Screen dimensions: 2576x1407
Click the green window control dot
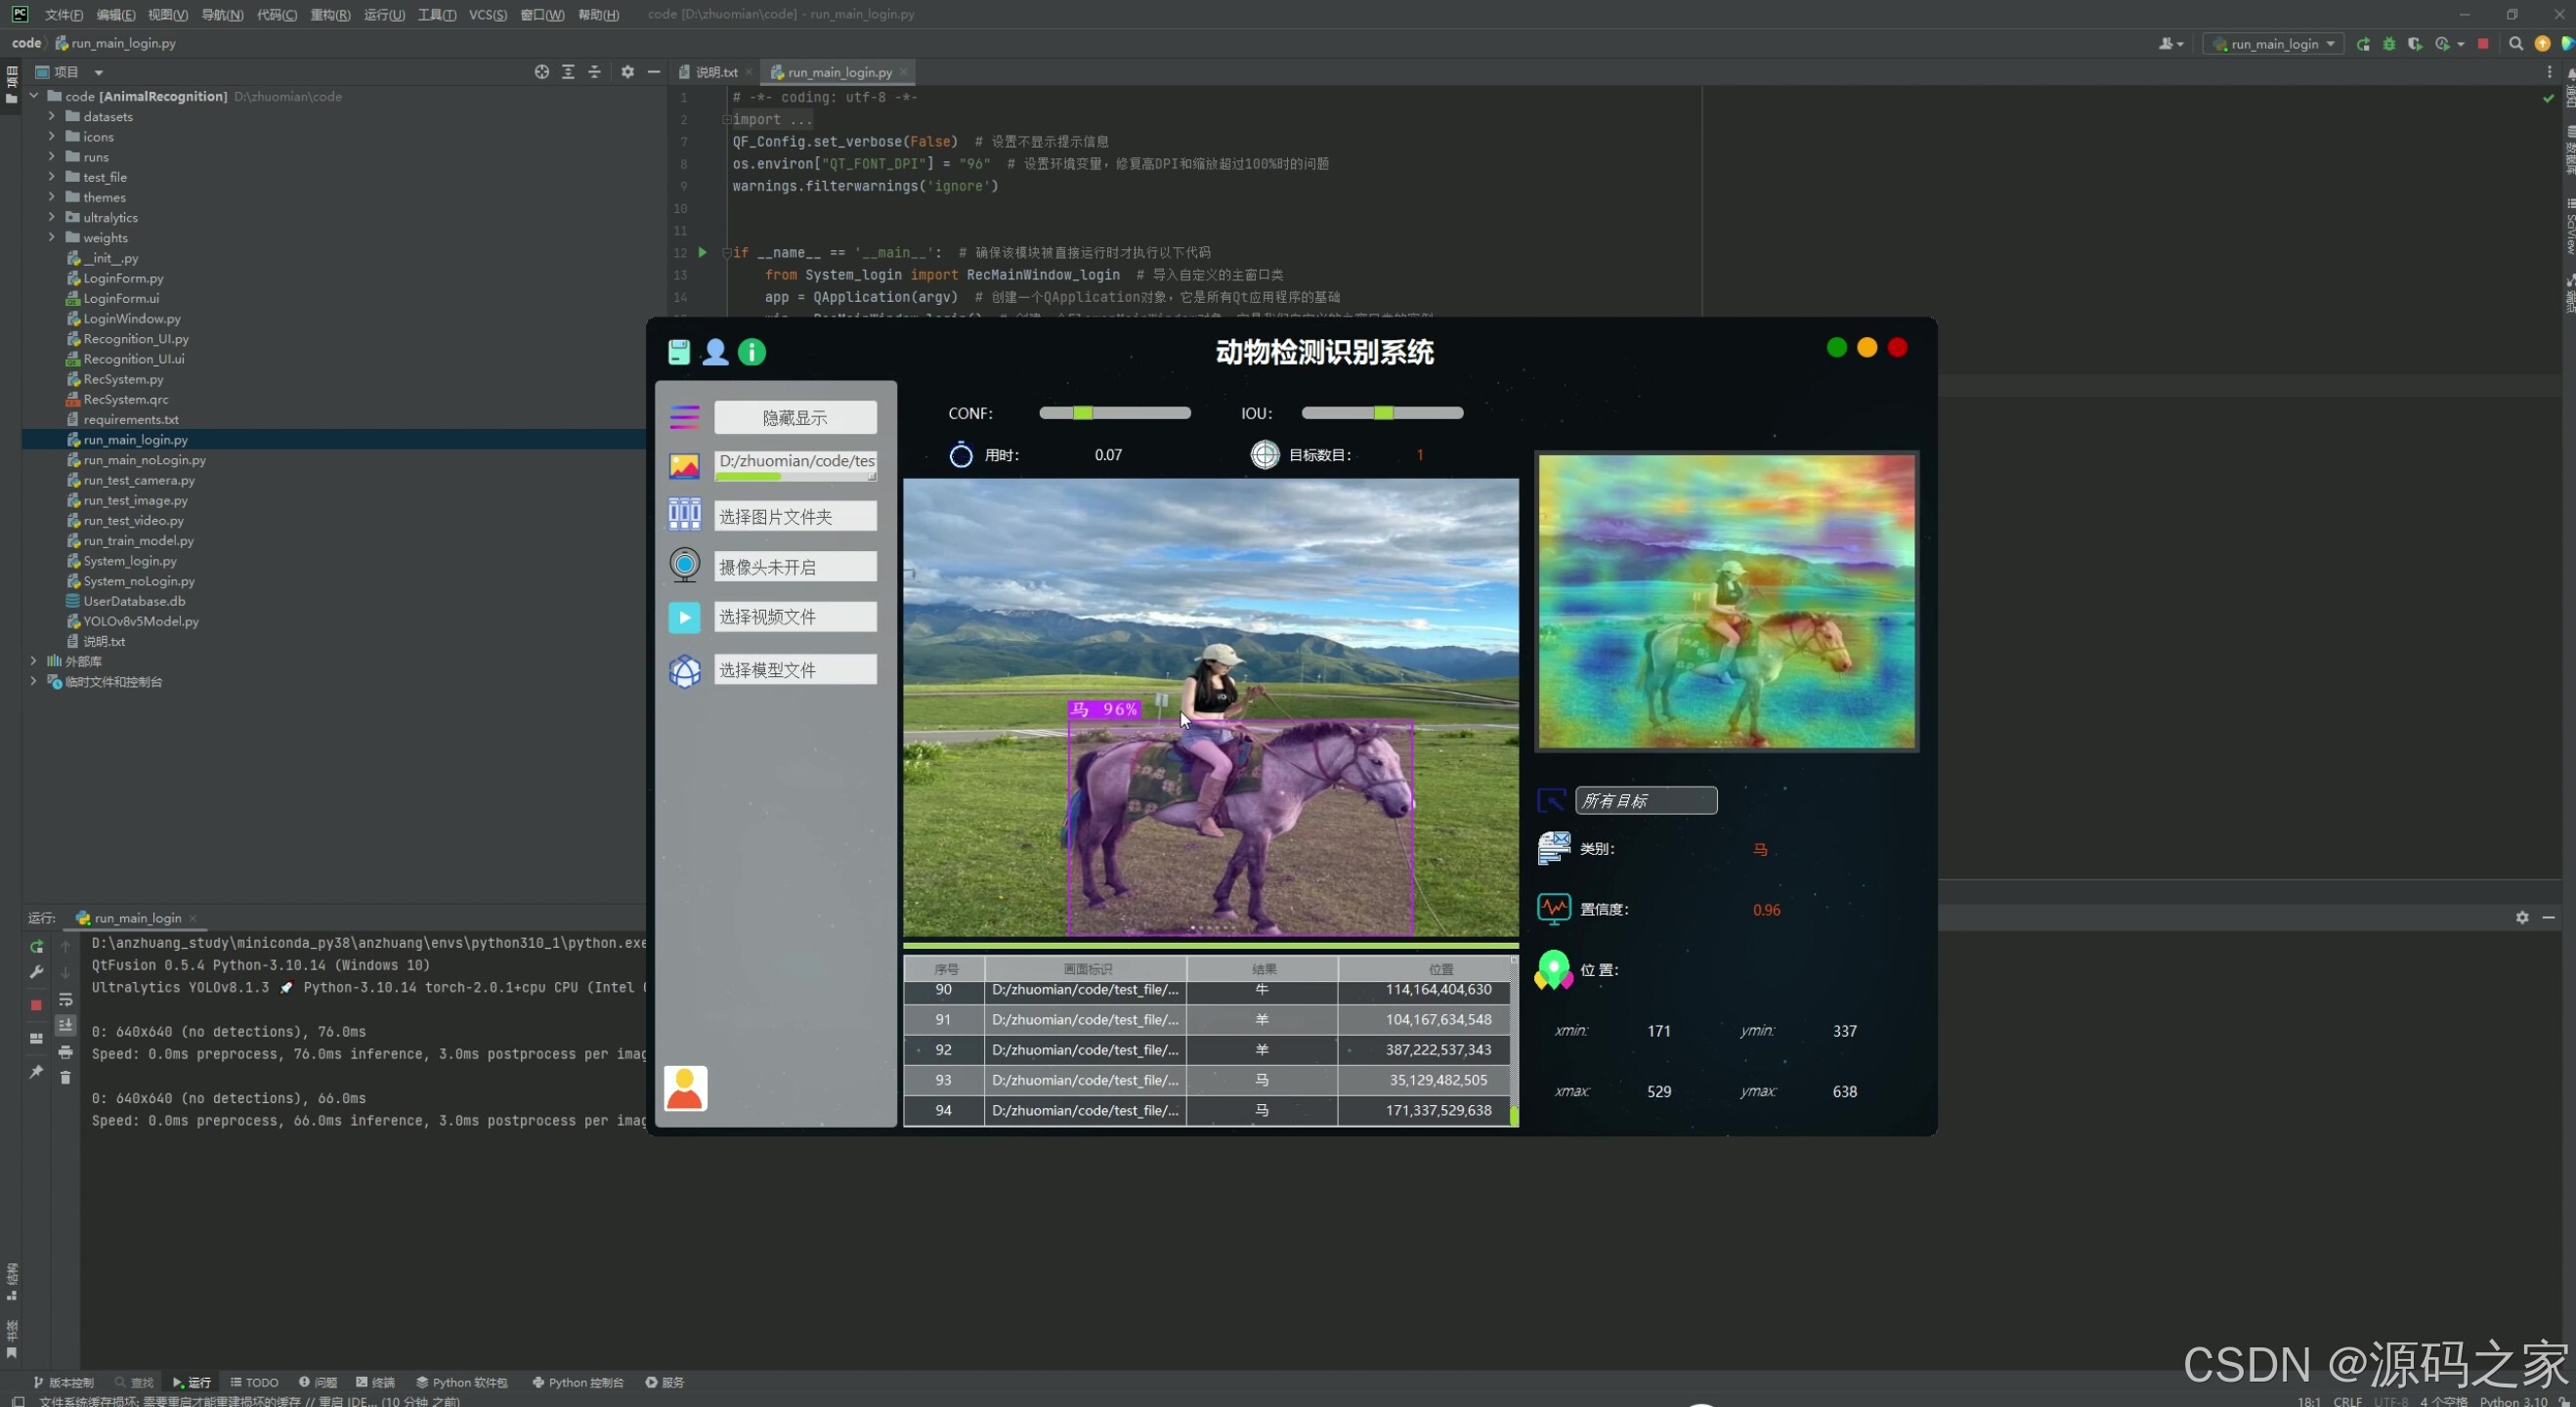coord(1836,348)
